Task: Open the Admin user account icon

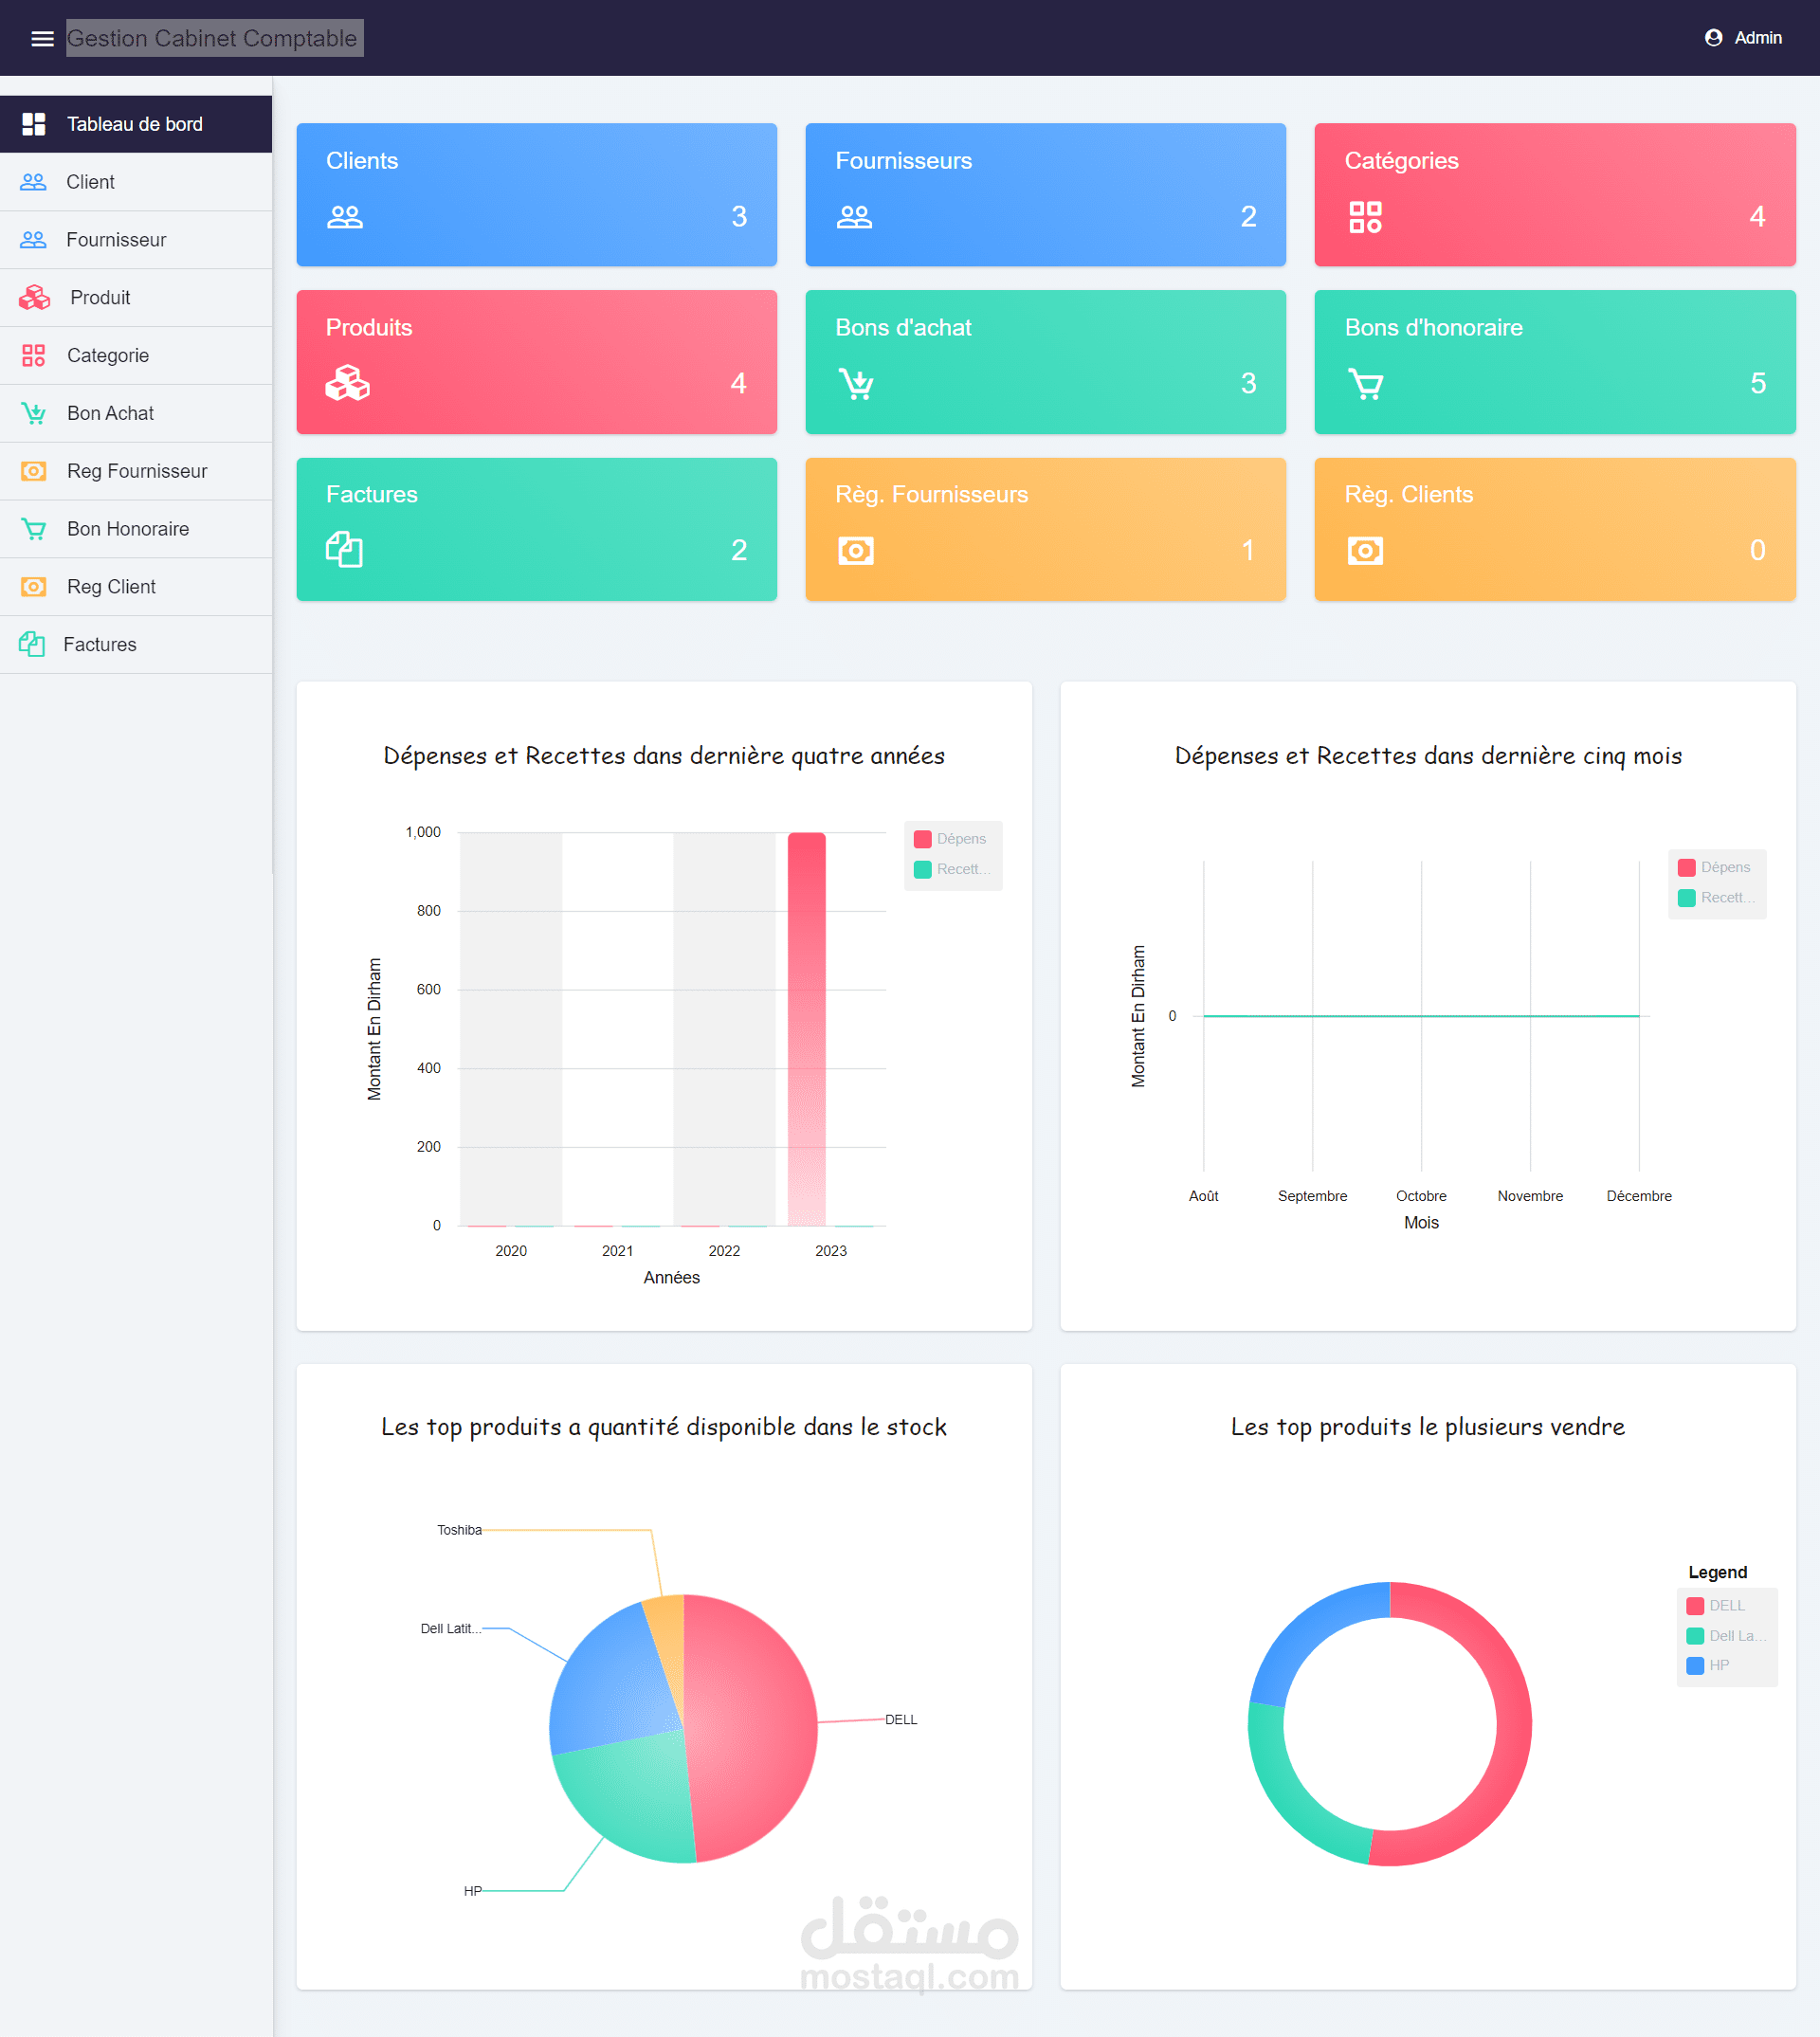Action: [1713, 38]
